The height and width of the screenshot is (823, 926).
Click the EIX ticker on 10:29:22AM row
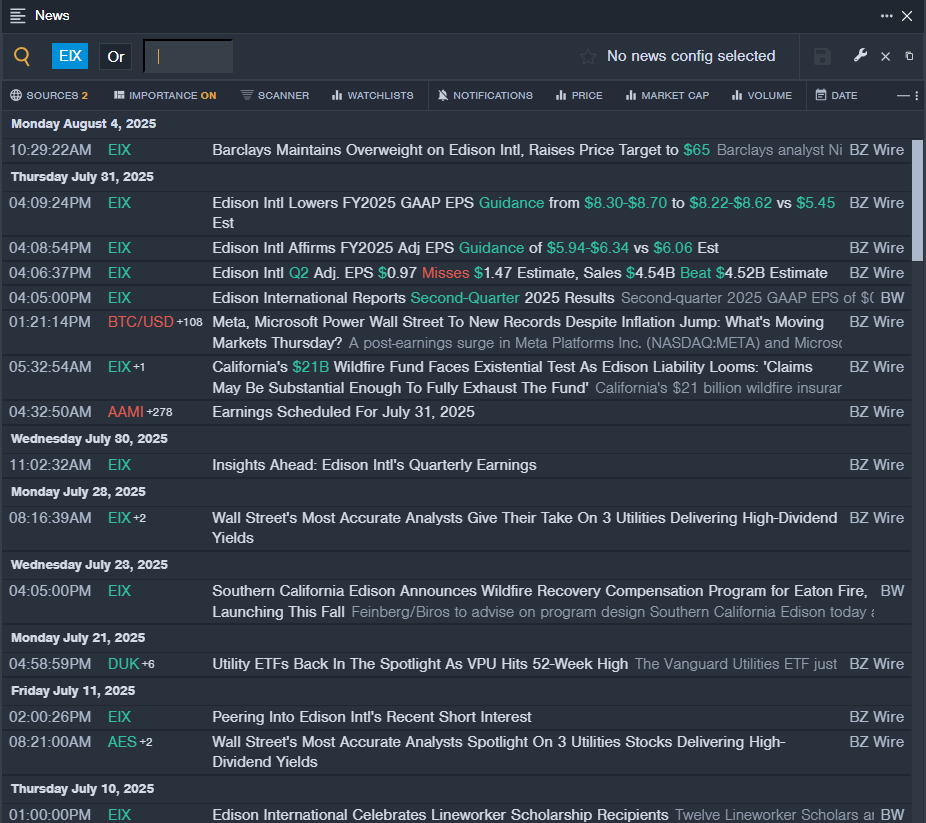click(x=119, y=150)
